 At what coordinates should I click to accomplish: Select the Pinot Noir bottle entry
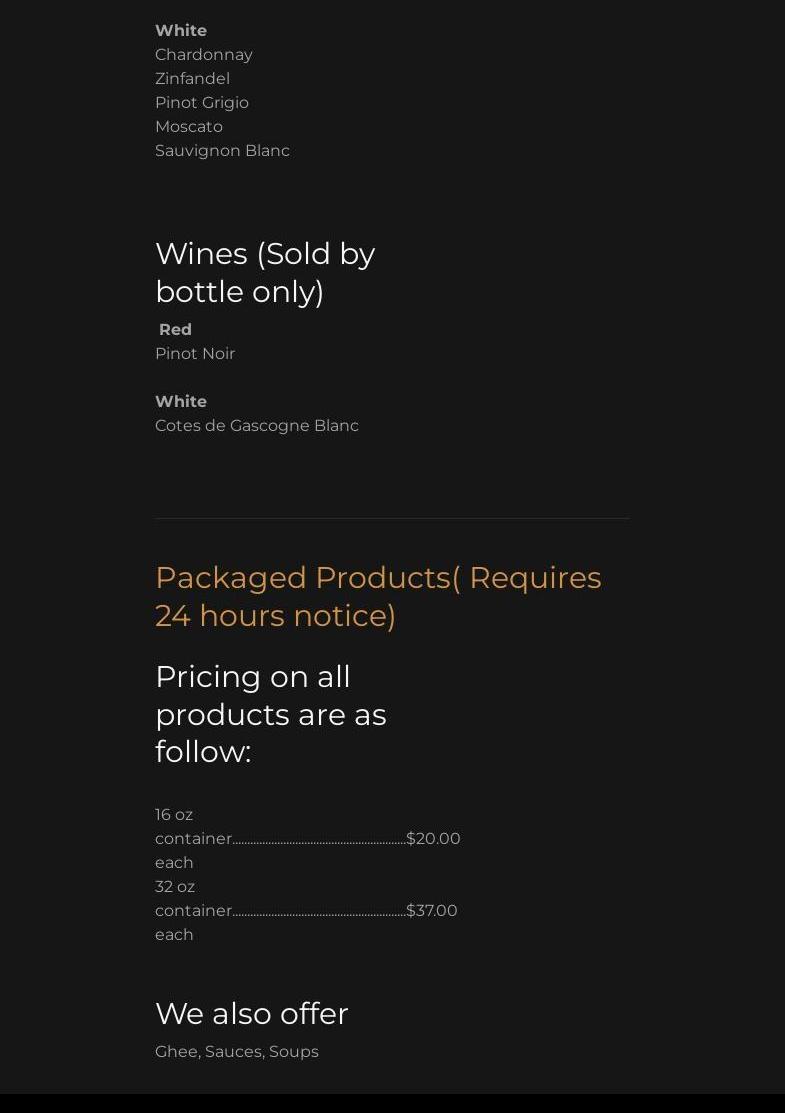195,354
